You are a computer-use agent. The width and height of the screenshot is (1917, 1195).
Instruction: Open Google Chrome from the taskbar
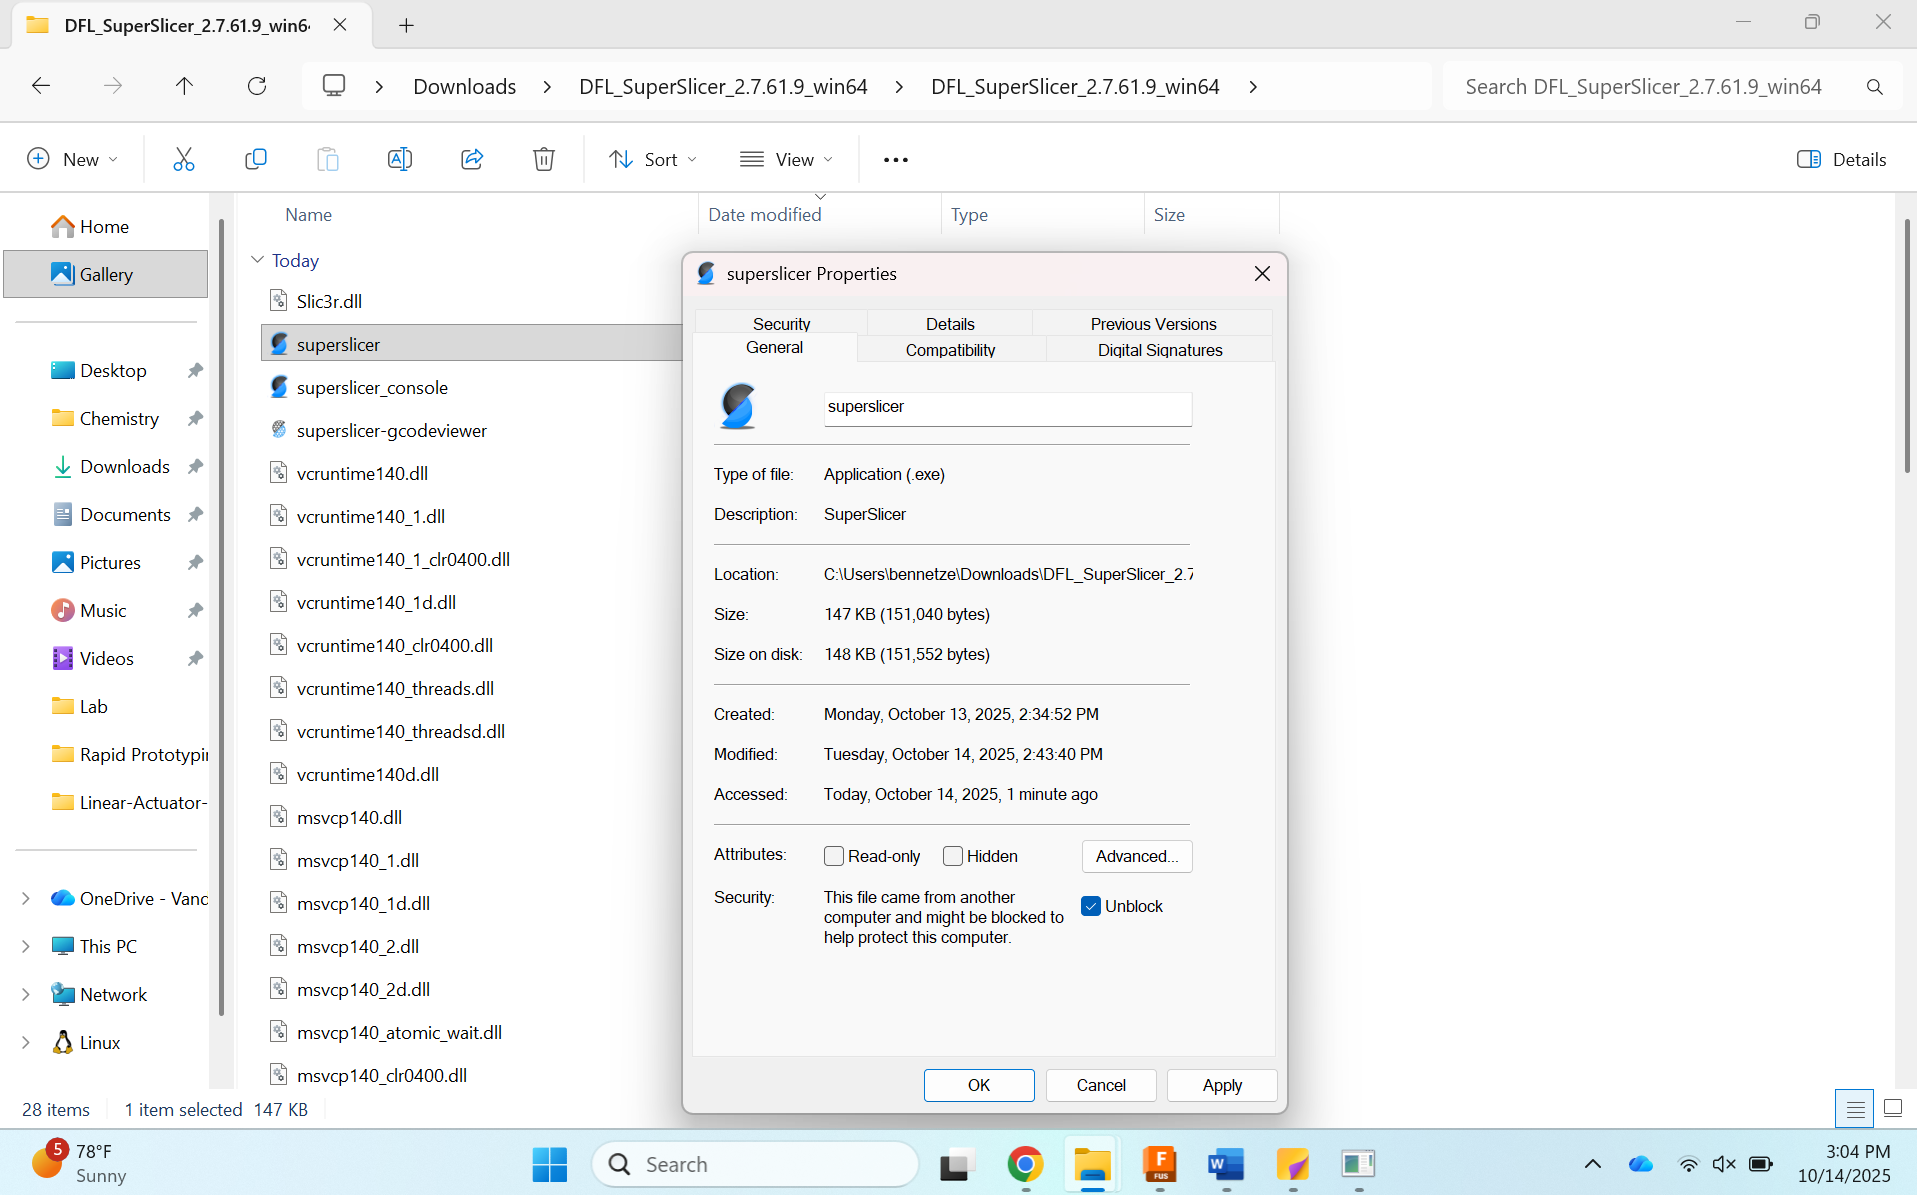[1025, 1164]
